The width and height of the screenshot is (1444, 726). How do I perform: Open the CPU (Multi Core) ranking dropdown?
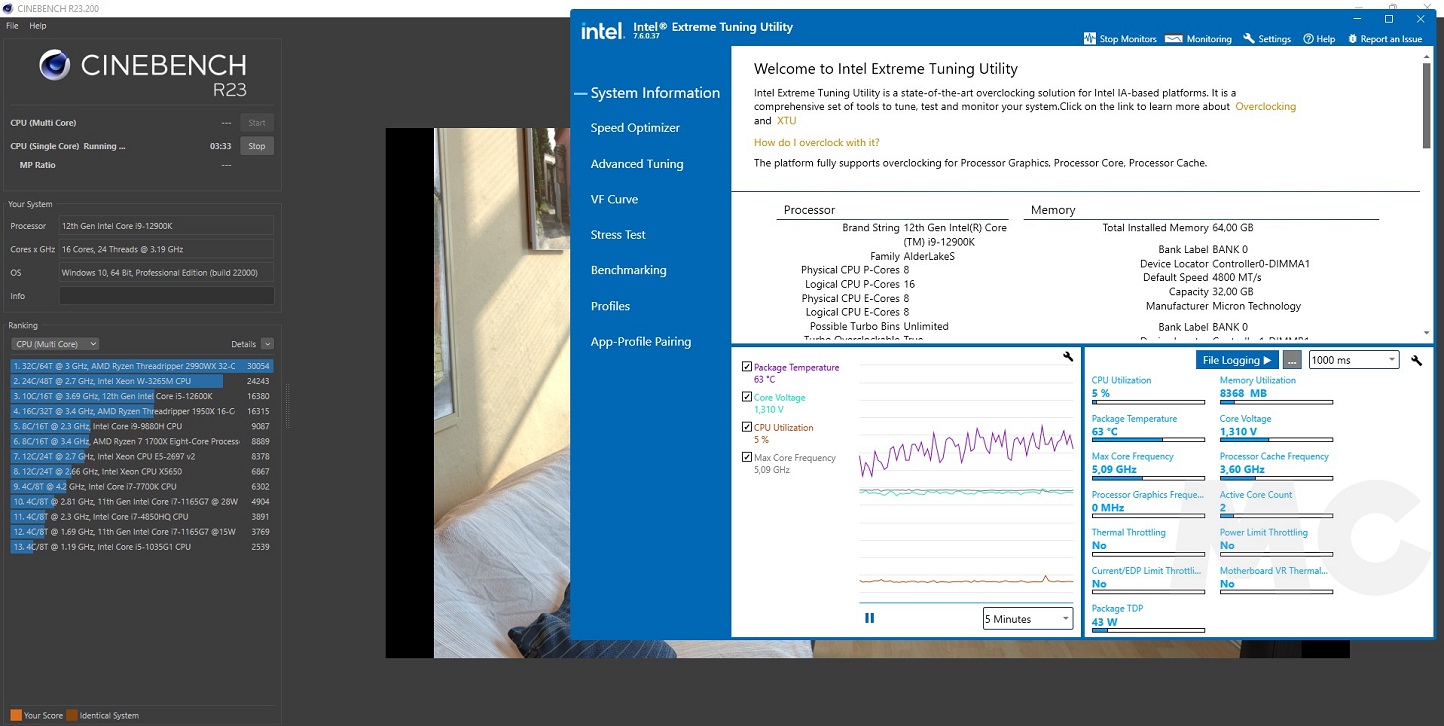click(54, 344)
